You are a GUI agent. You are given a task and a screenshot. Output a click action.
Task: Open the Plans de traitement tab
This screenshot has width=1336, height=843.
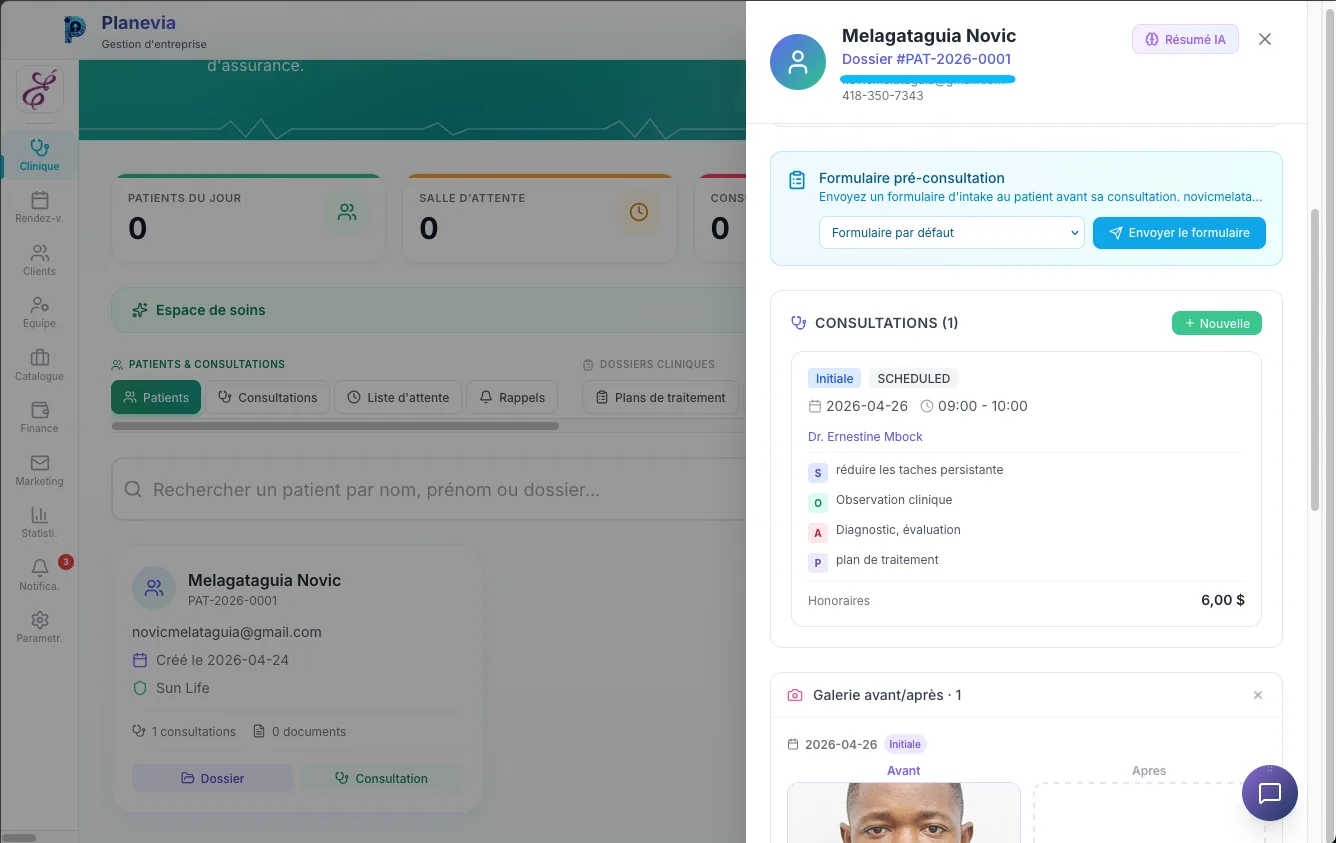pos(660,397)
